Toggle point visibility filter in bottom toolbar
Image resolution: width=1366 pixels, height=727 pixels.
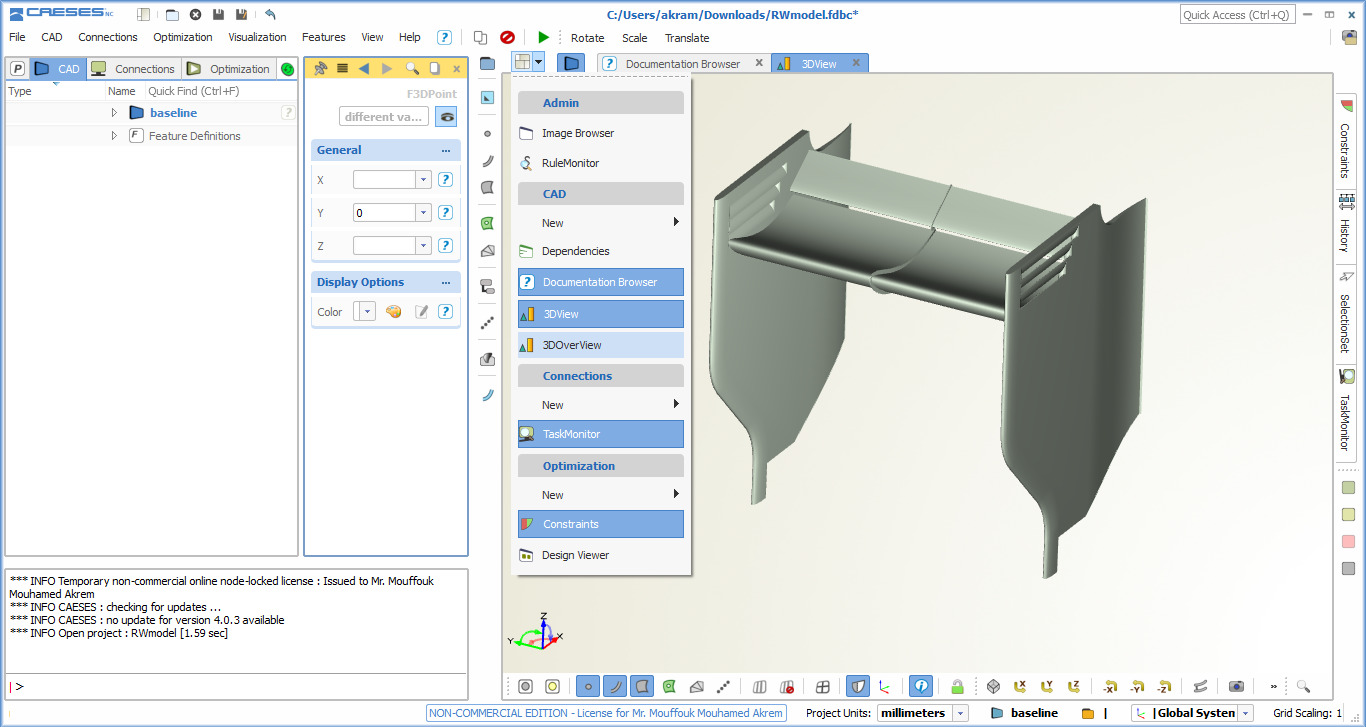(587, 686)
